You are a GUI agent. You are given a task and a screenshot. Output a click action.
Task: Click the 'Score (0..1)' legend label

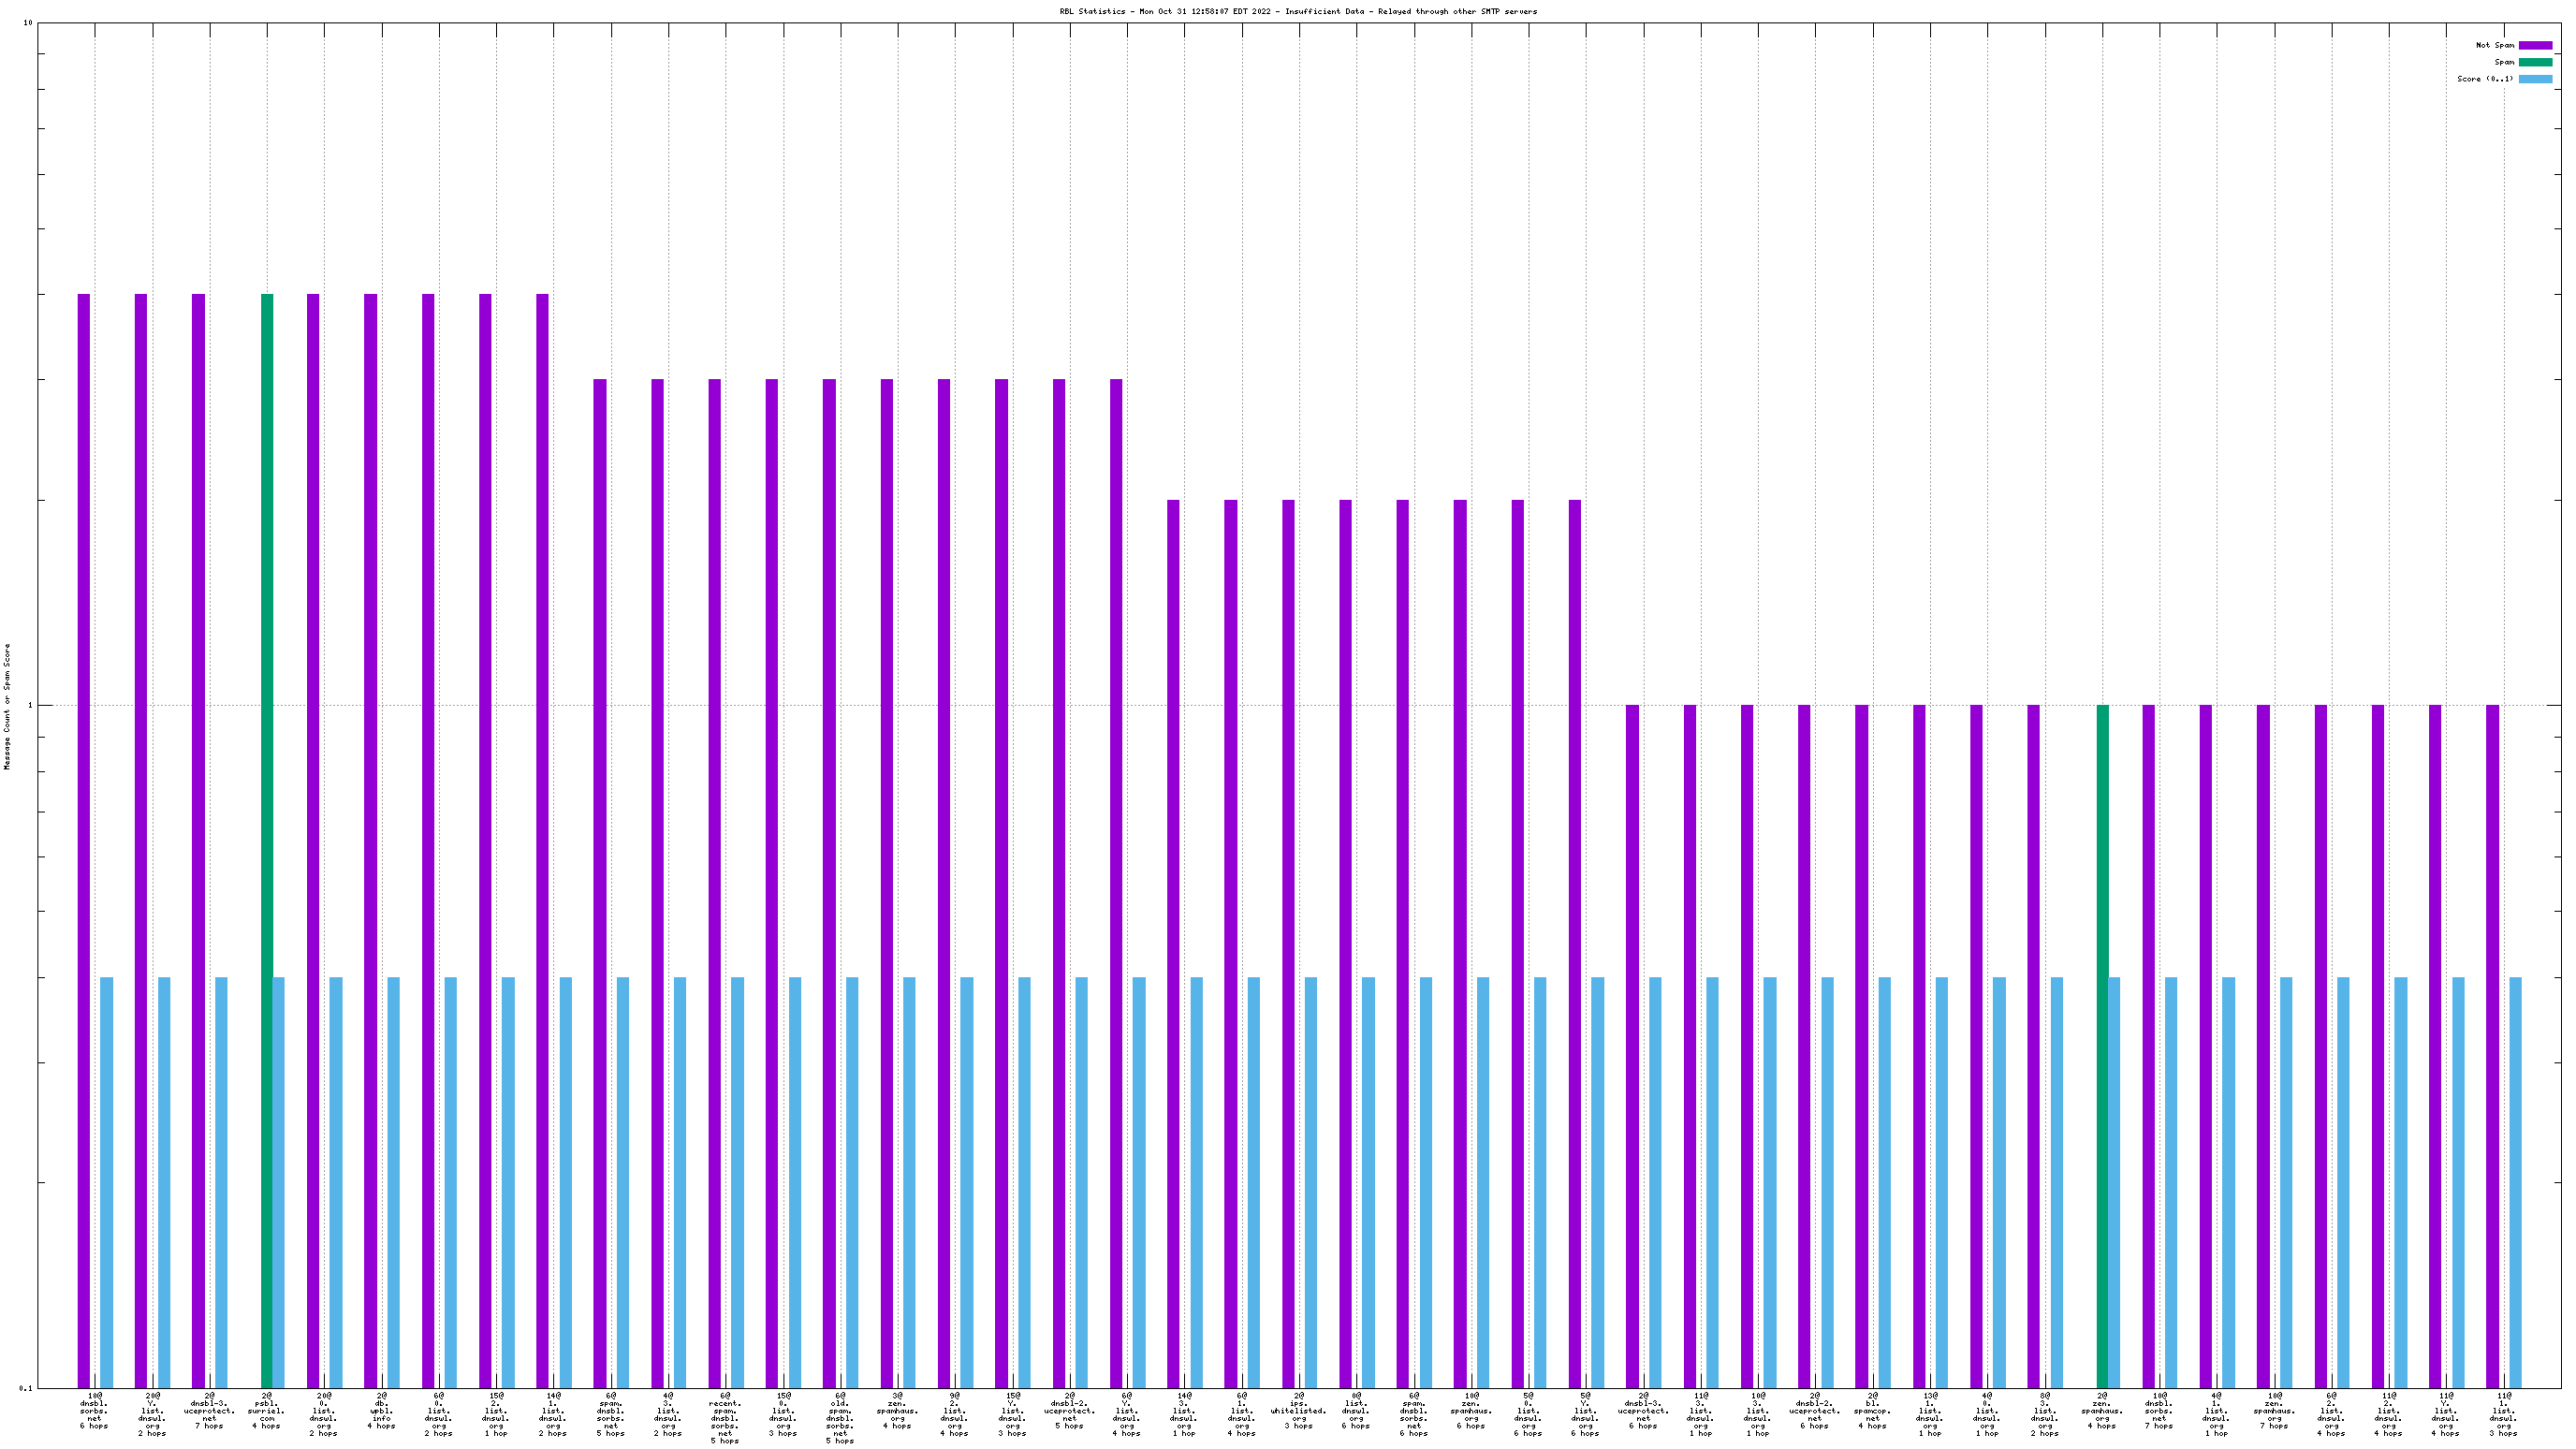pos(2485,79)
